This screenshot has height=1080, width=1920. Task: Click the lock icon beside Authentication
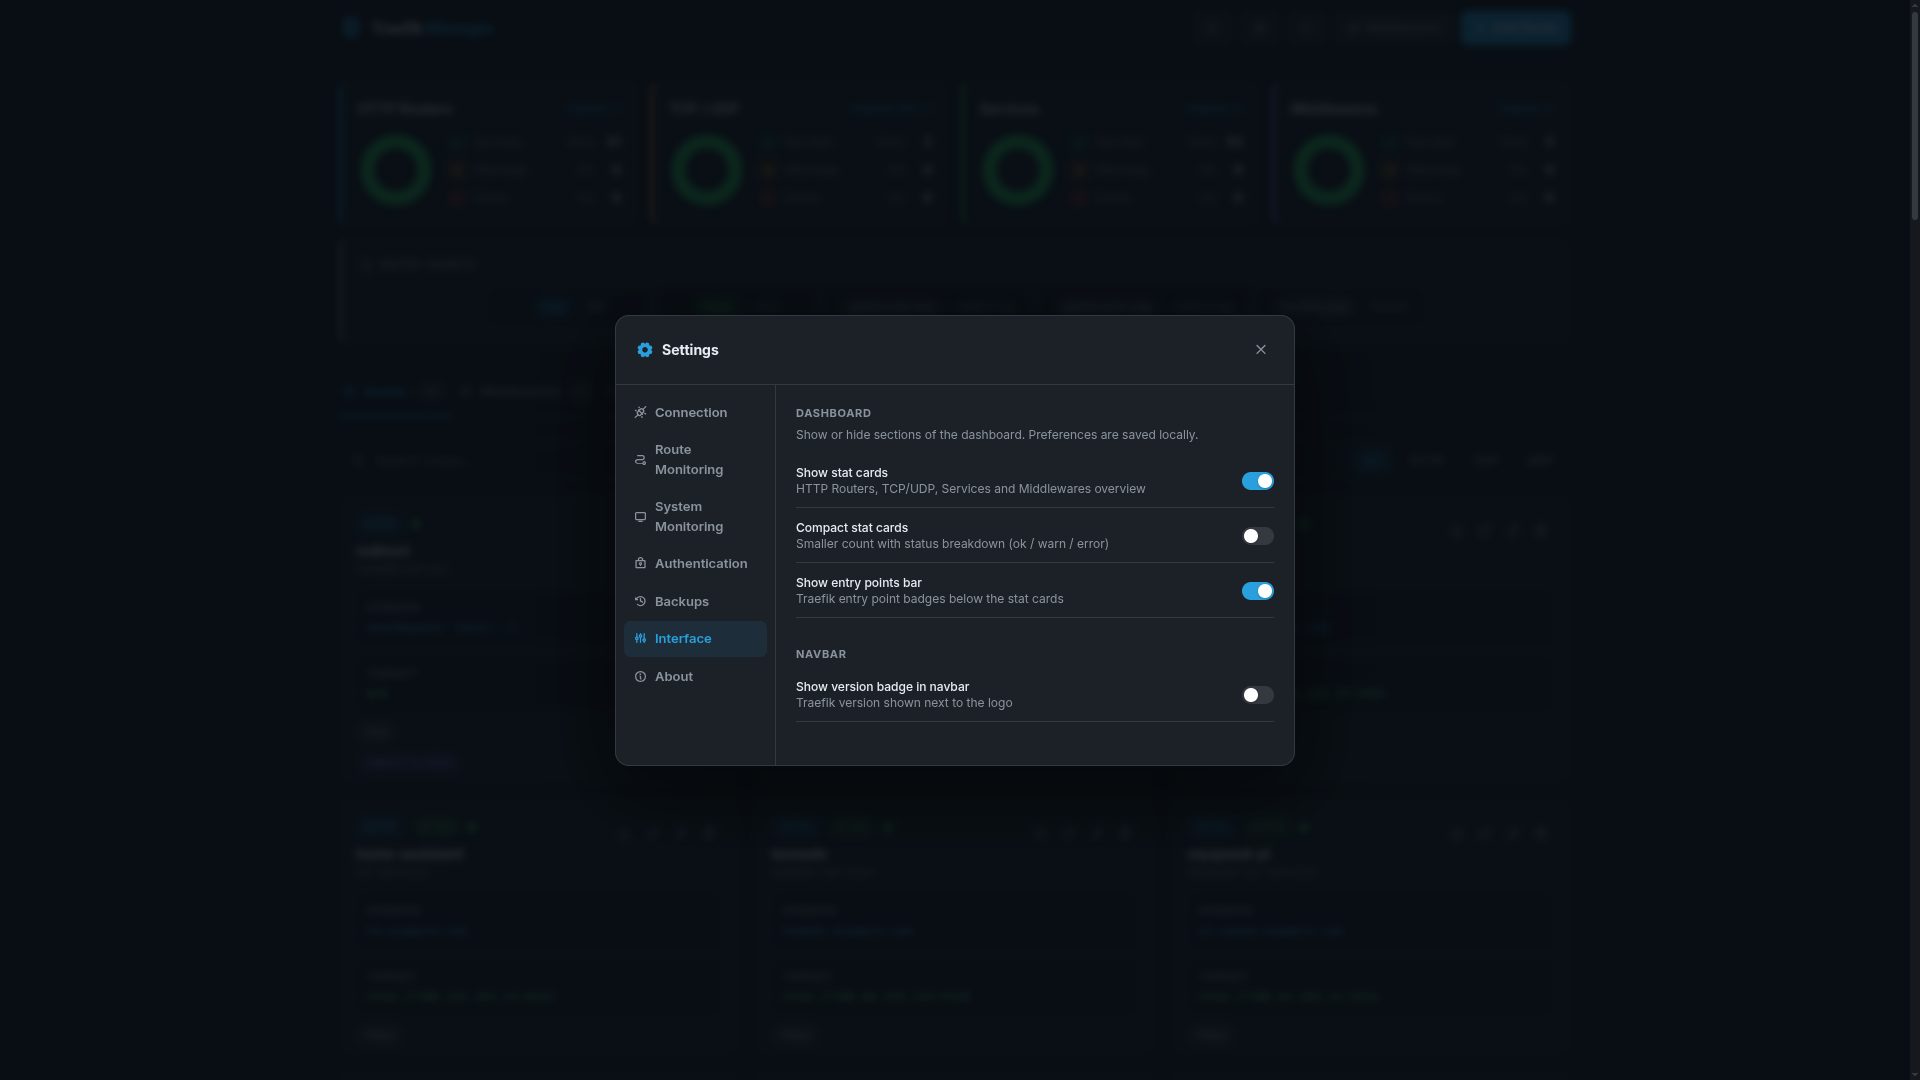[x=641, y=564]
